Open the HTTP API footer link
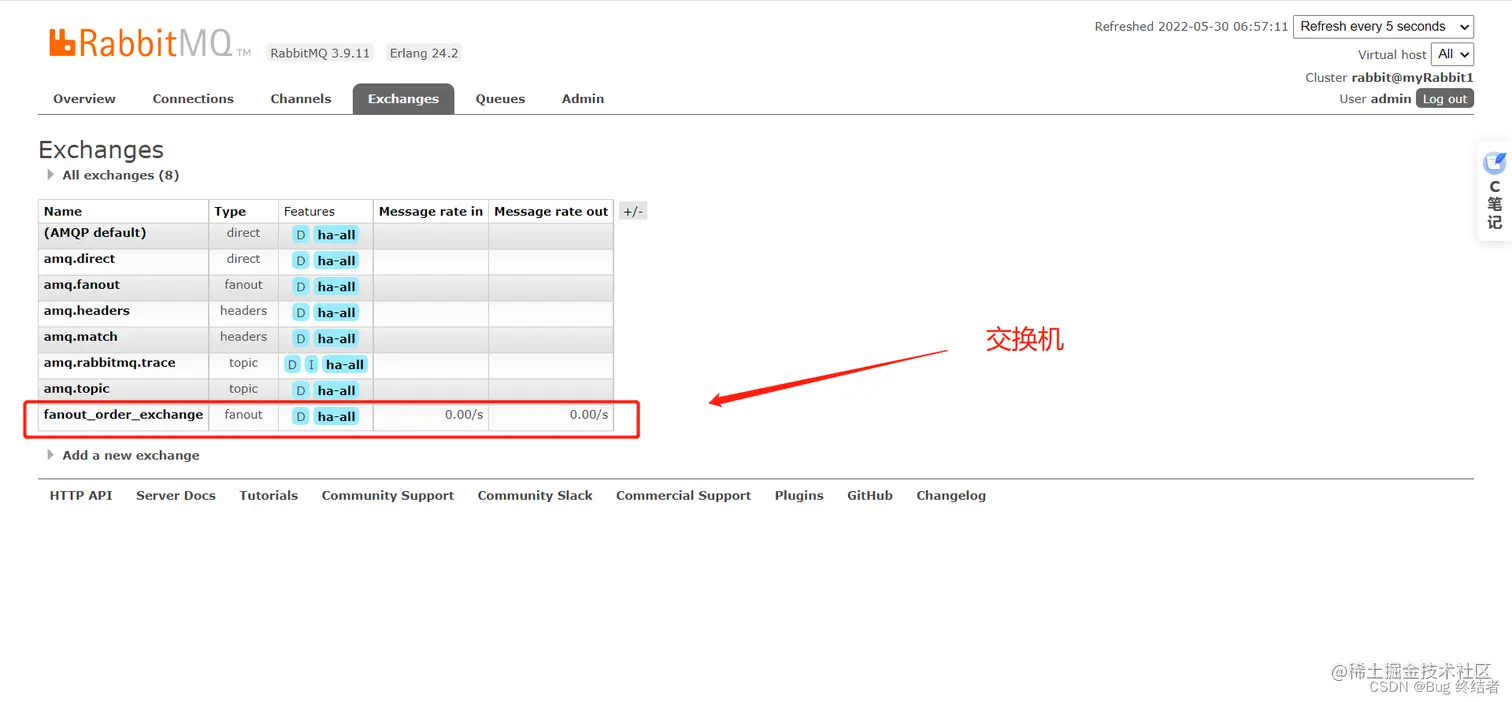 point(81,495)
